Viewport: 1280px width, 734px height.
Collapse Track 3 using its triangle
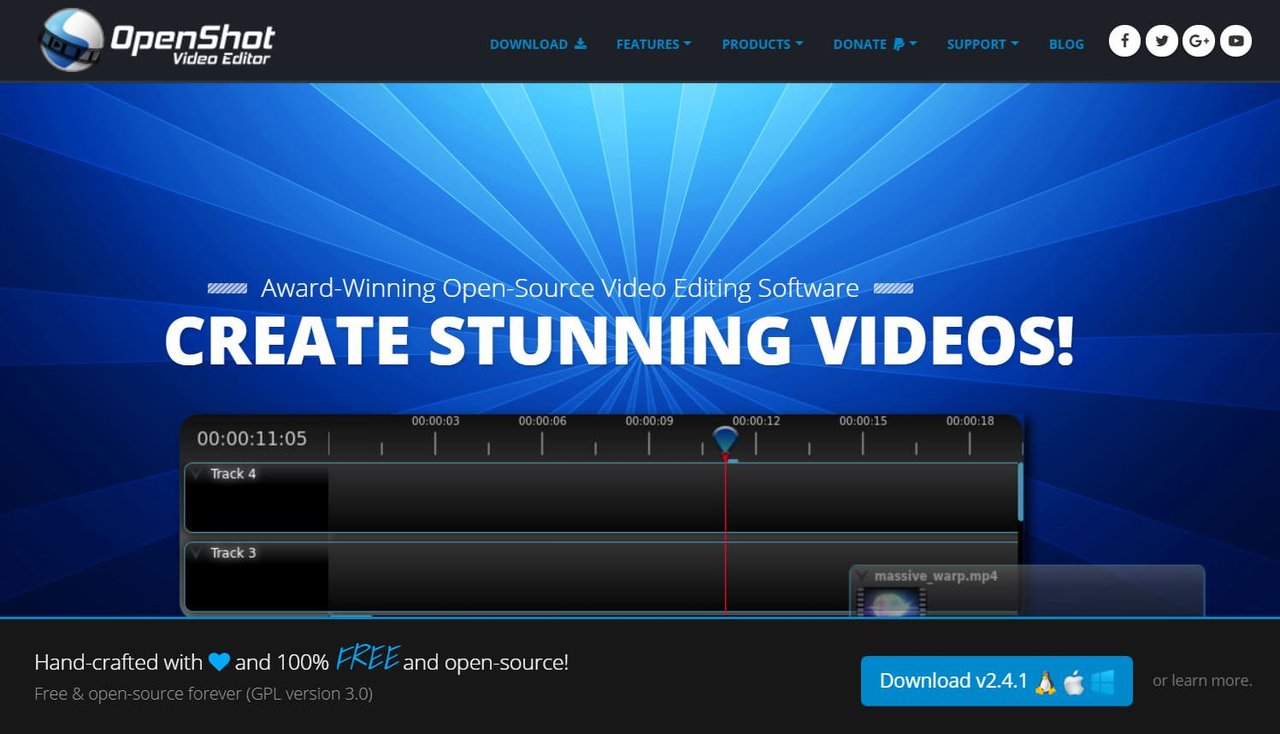[x=196, y=553]
